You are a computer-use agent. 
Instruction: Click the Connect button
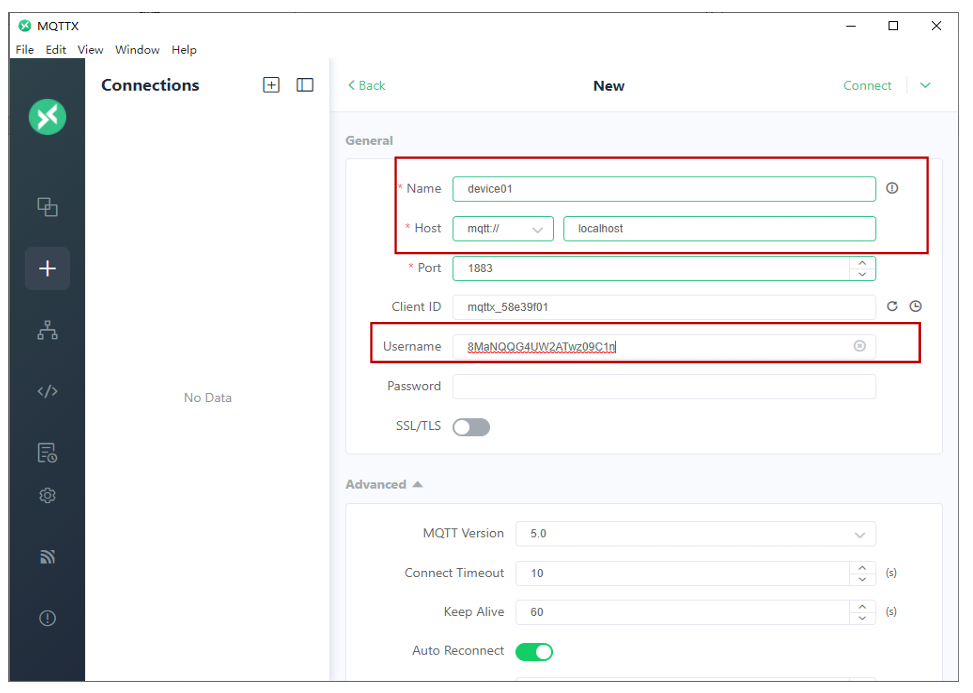[867, 86]
